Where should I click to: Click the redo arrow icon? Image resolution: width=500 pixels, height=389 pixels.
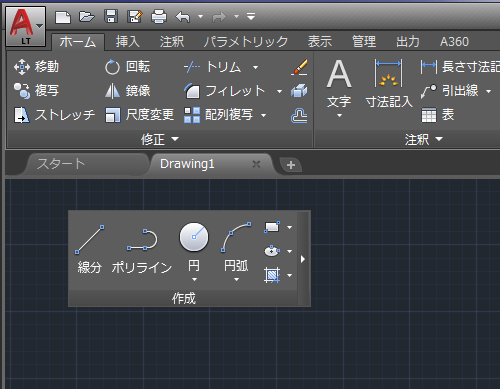click(x=219, y=17)
